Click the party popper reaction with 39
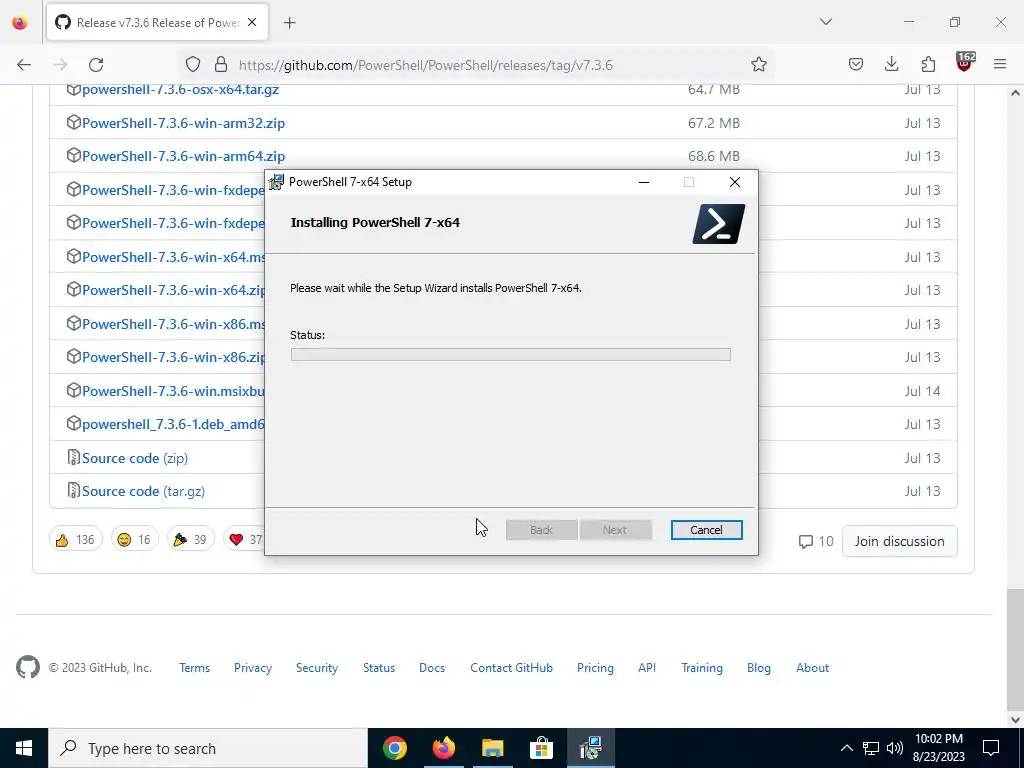Viewport: 1024px width, 768px height. pyautogui.click(x=190, y=540)
